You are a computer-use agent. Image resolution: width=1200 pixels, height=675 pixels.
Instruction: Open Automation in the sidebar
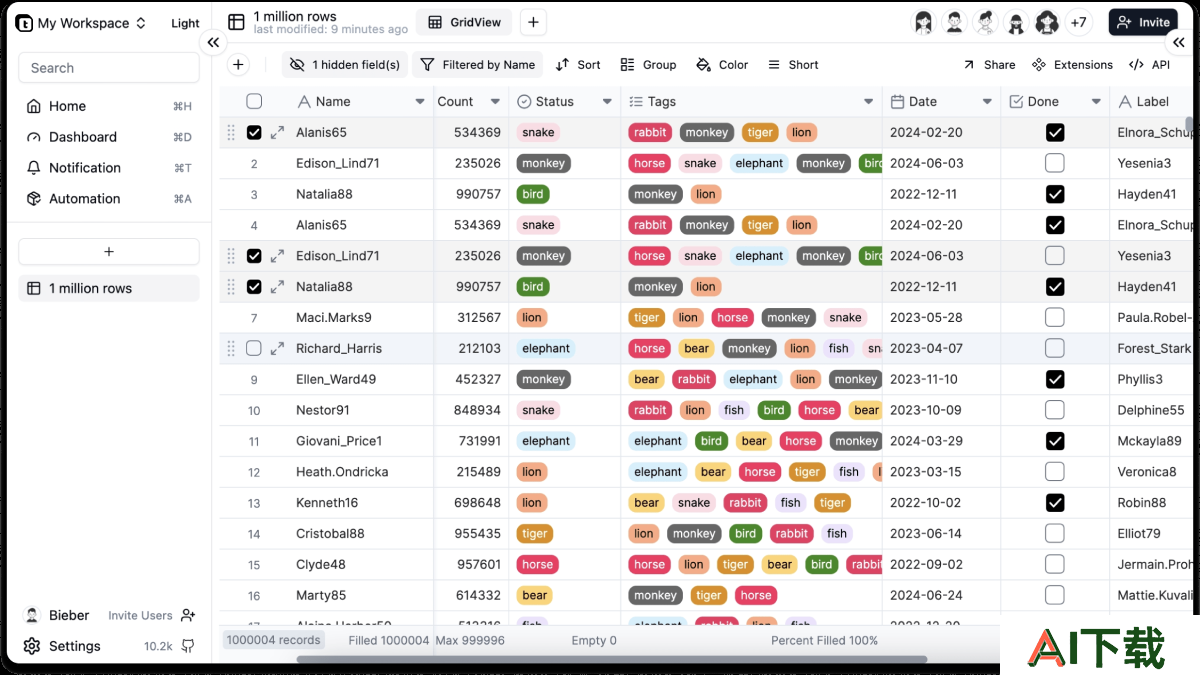tap(109, 199)
